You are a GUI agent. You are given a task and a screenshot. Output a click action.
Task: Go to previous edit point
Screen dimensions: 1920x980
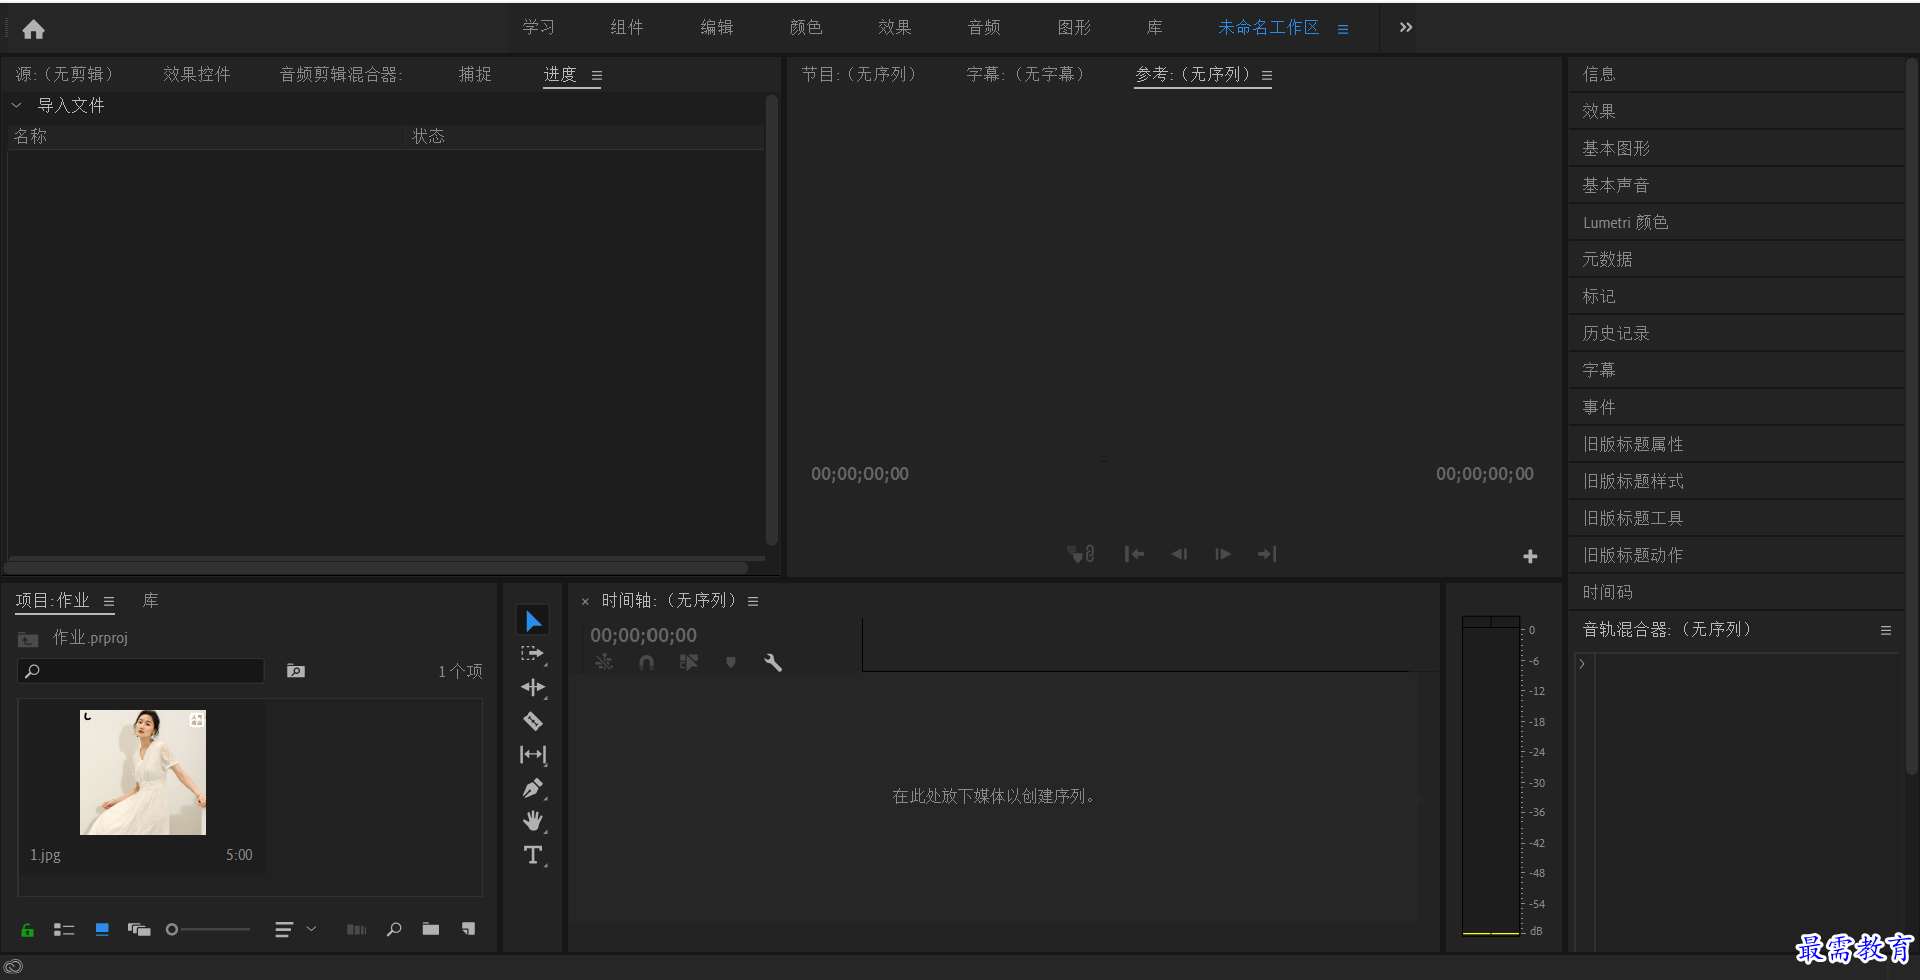coord(1134,554)
